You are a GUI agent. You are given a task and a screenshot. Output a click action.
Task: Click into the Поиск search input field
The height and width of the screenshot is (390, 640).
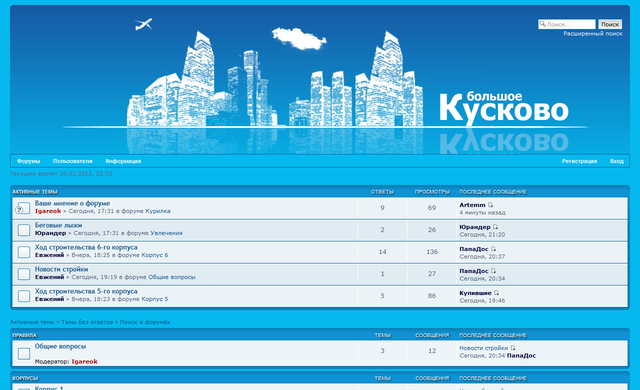(567, 24)
